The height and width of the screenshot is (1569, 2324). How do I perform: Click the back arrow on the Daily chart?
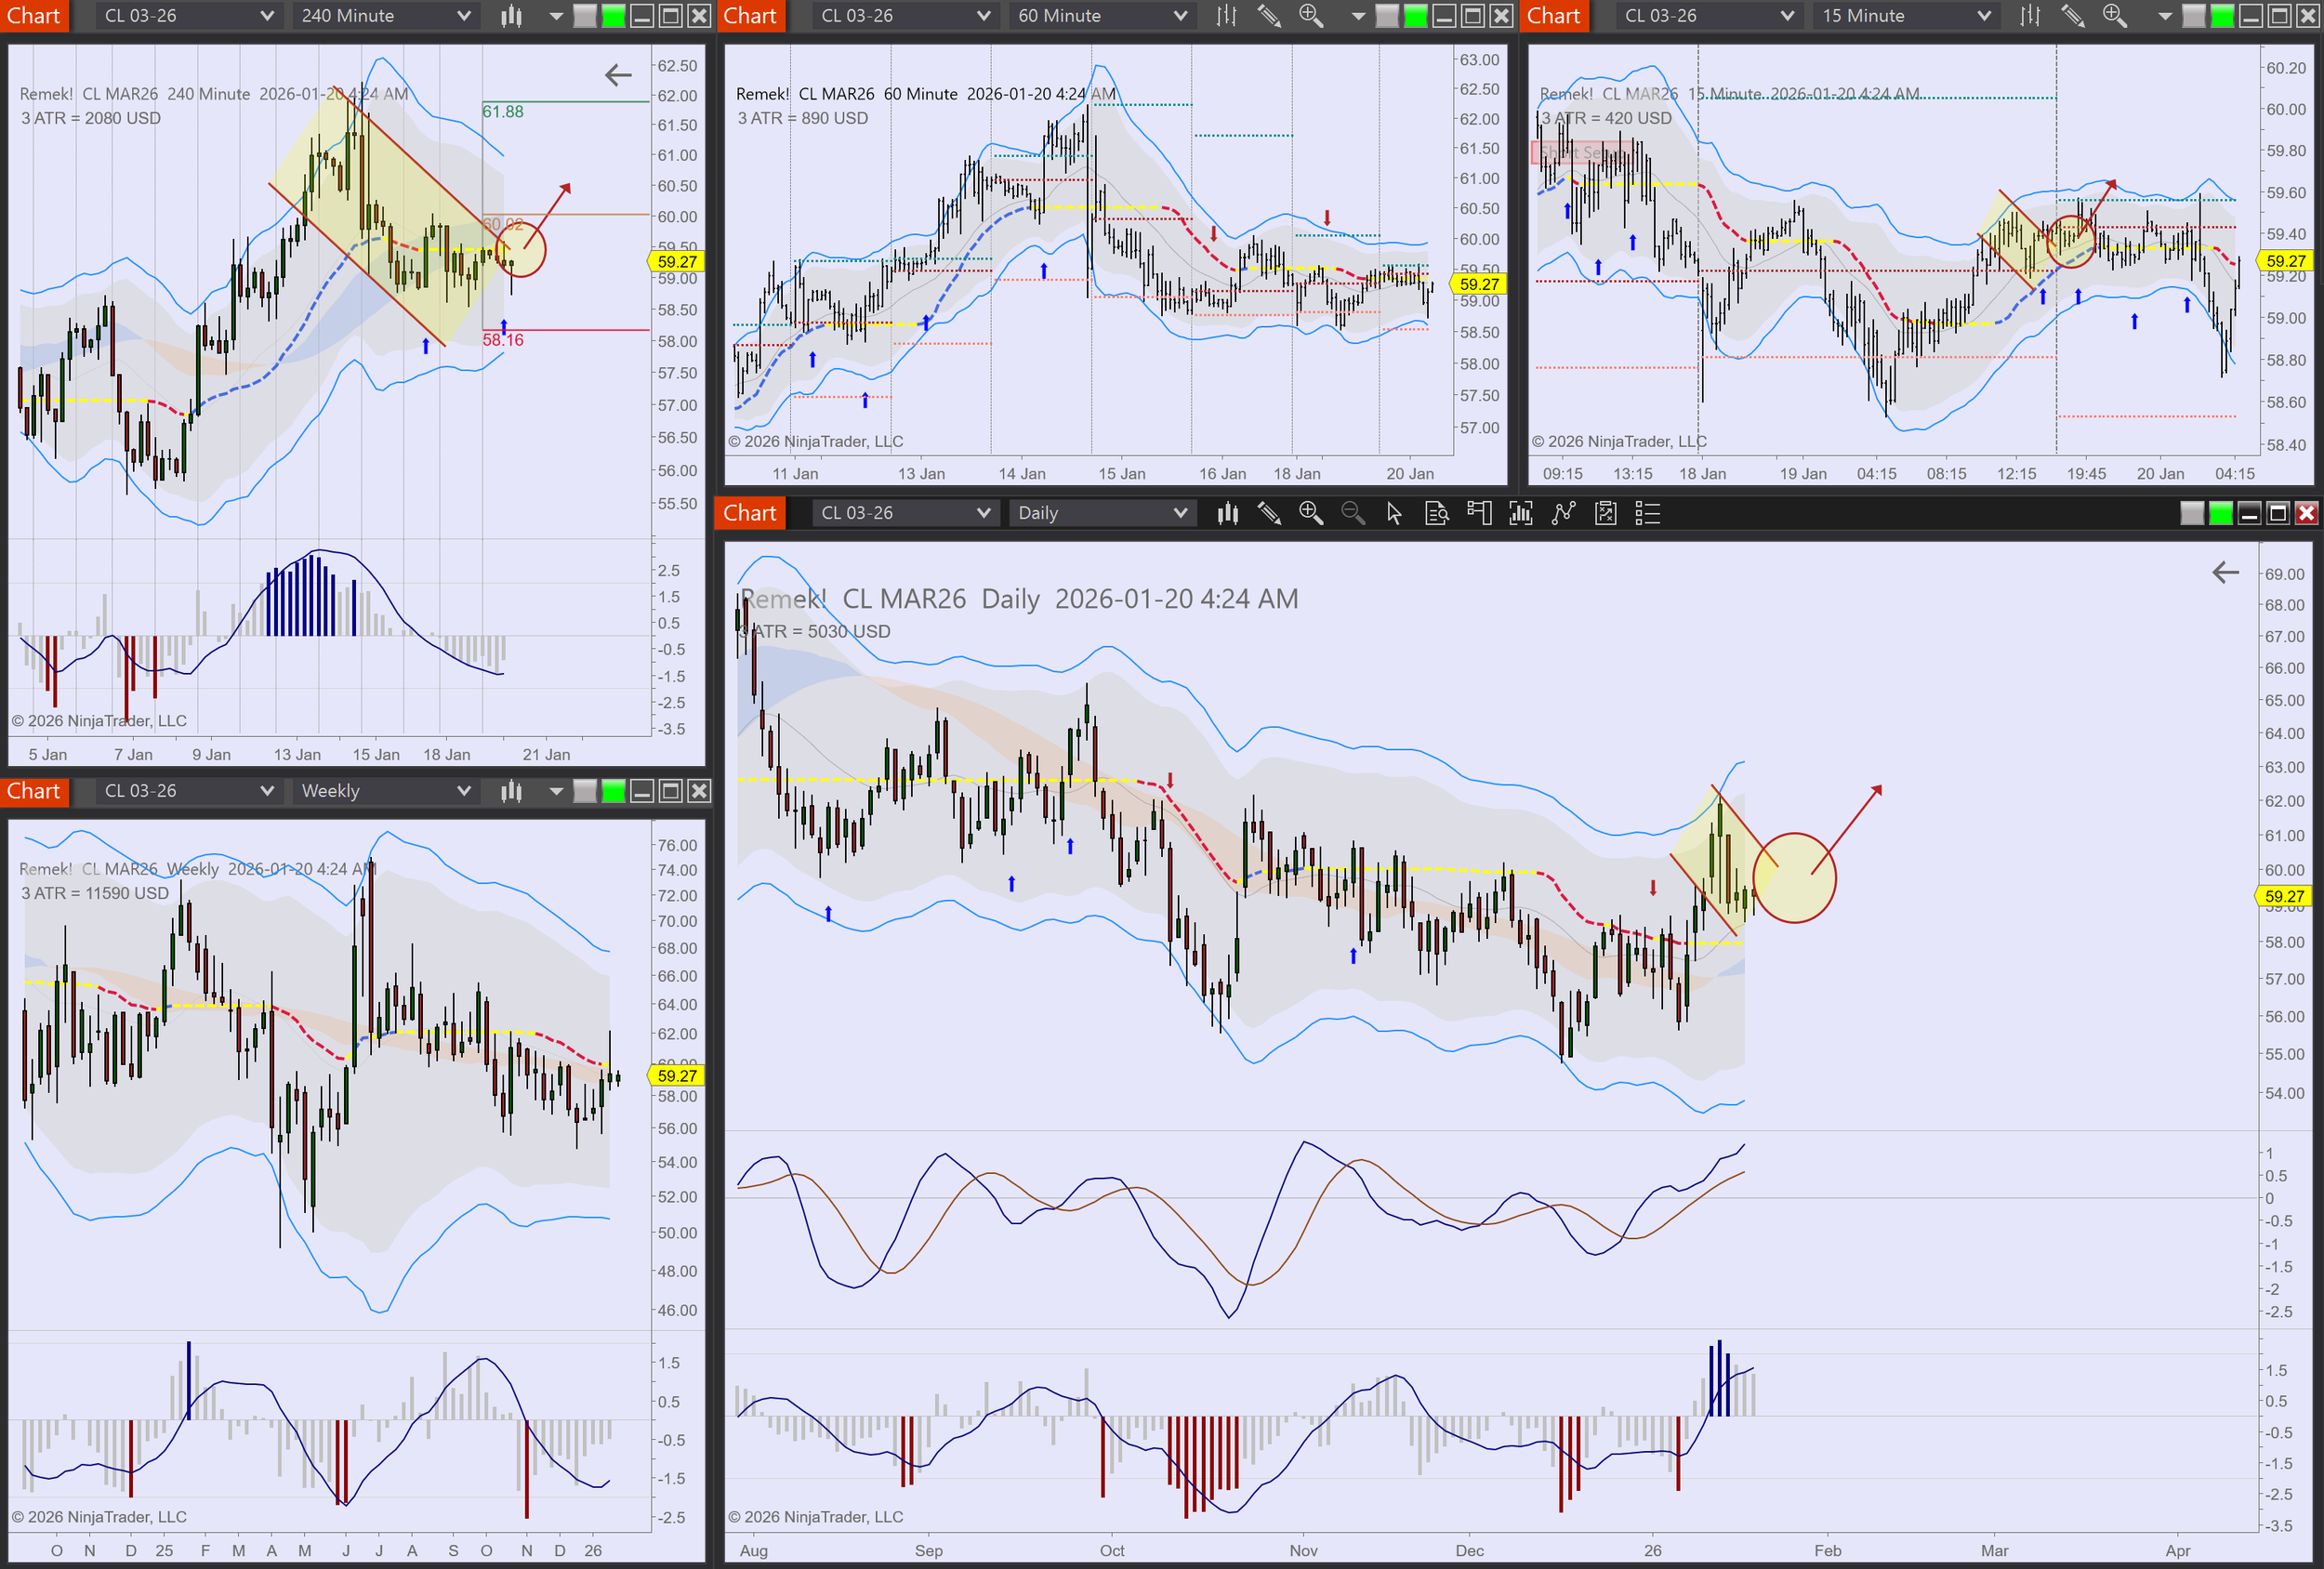[x=2225, y=572]
